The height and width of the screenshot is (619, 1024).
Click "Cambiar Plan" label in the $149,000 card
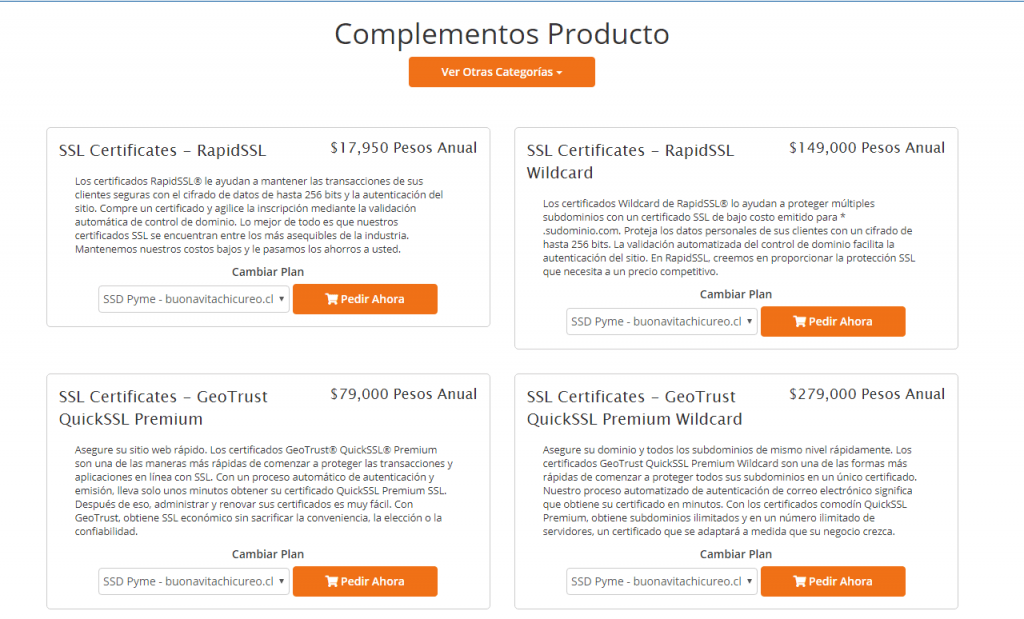[736, 294]
